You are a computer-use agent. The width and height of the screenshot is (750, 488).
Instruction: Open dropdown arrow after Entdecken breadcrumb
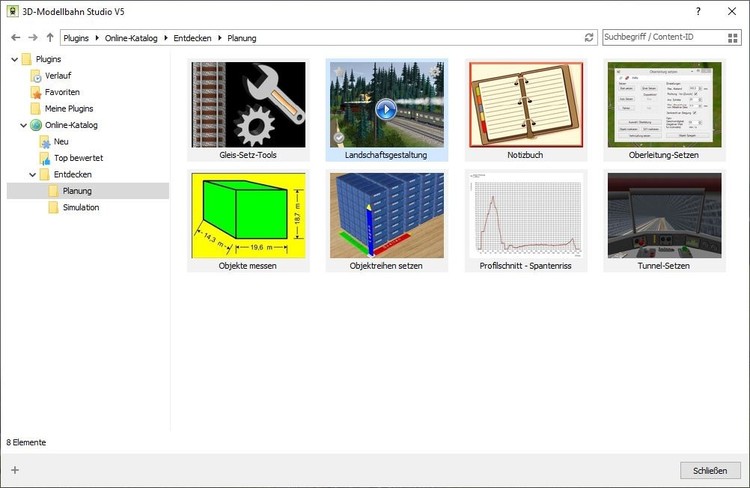pyautogui.click(x=220, y=38)
